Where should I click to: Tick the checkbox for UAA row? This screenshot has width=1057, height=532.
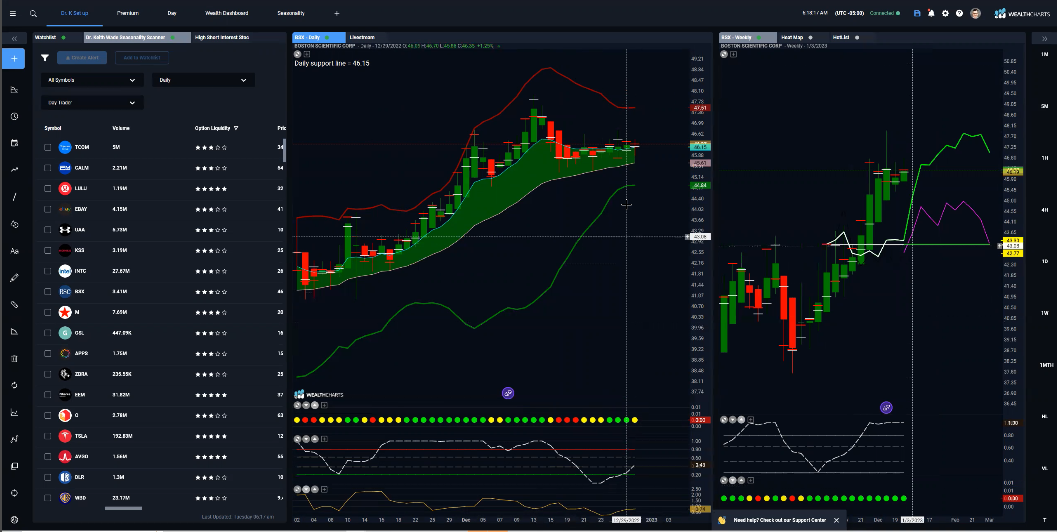click(47, 229)
